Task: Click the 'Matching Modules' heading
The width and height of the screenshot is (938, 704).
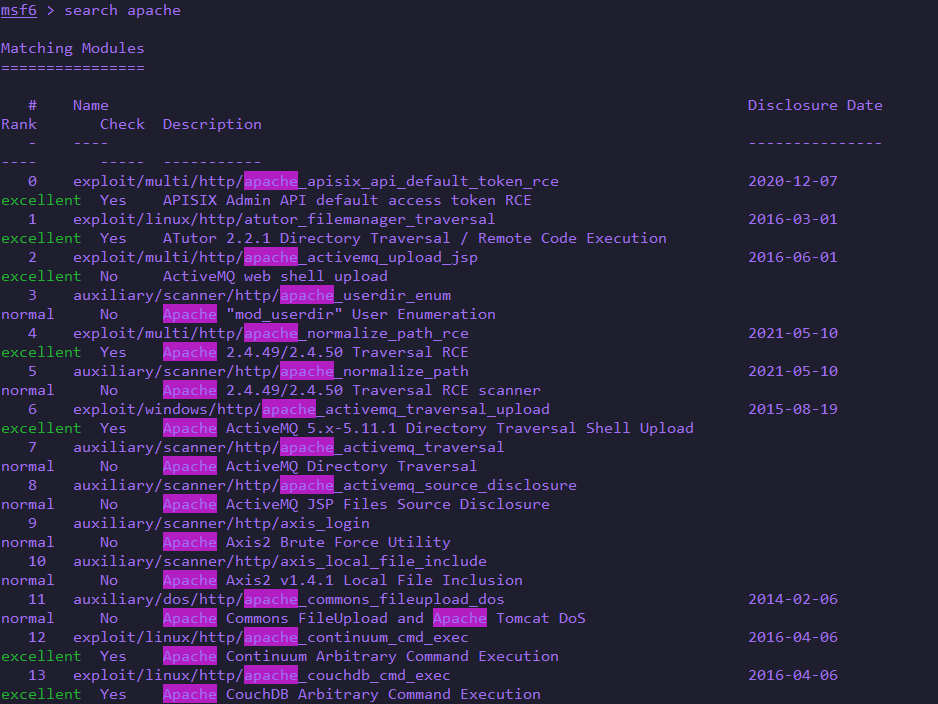Action: pos(72,48)
